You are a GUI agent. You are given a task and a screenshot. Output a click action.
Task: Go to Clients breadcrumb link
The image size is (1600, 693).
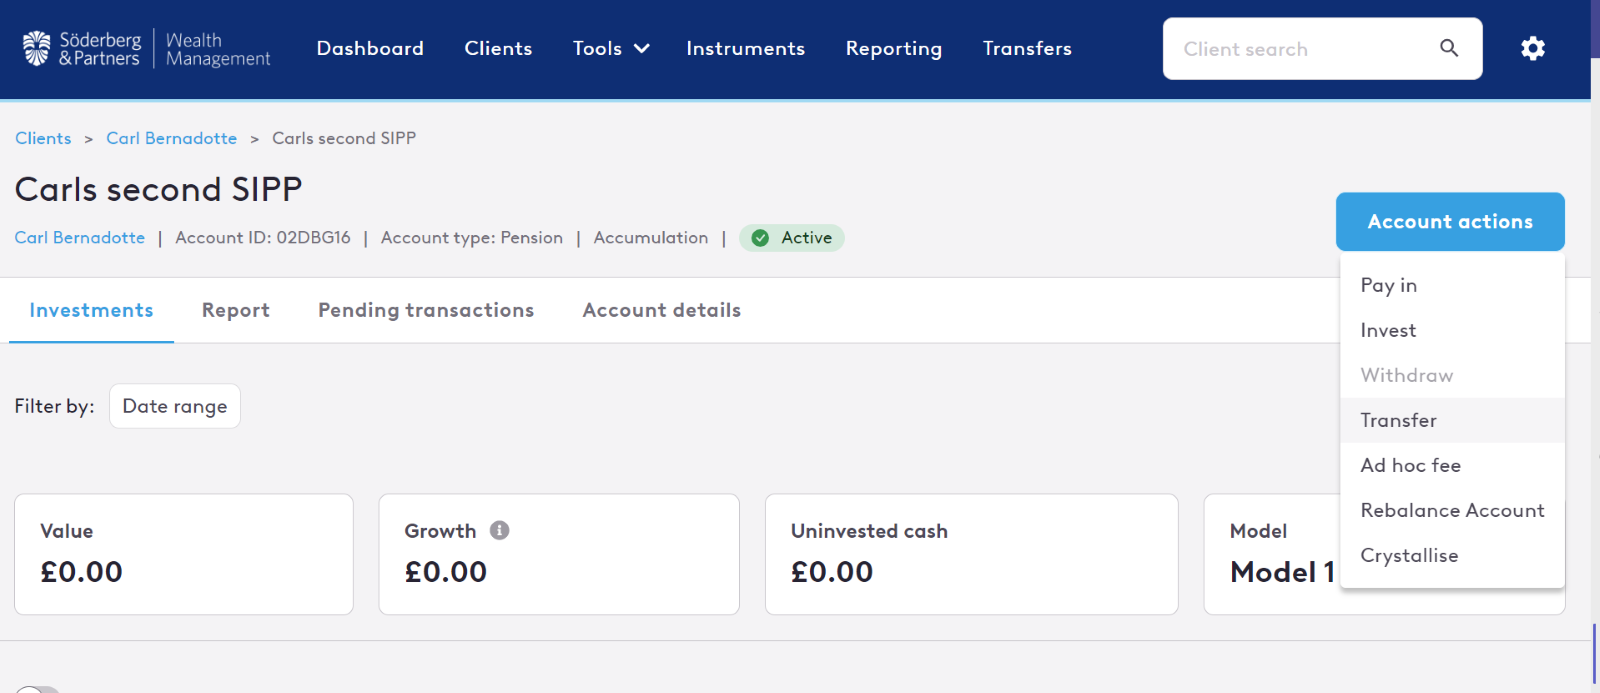[43, 138]
